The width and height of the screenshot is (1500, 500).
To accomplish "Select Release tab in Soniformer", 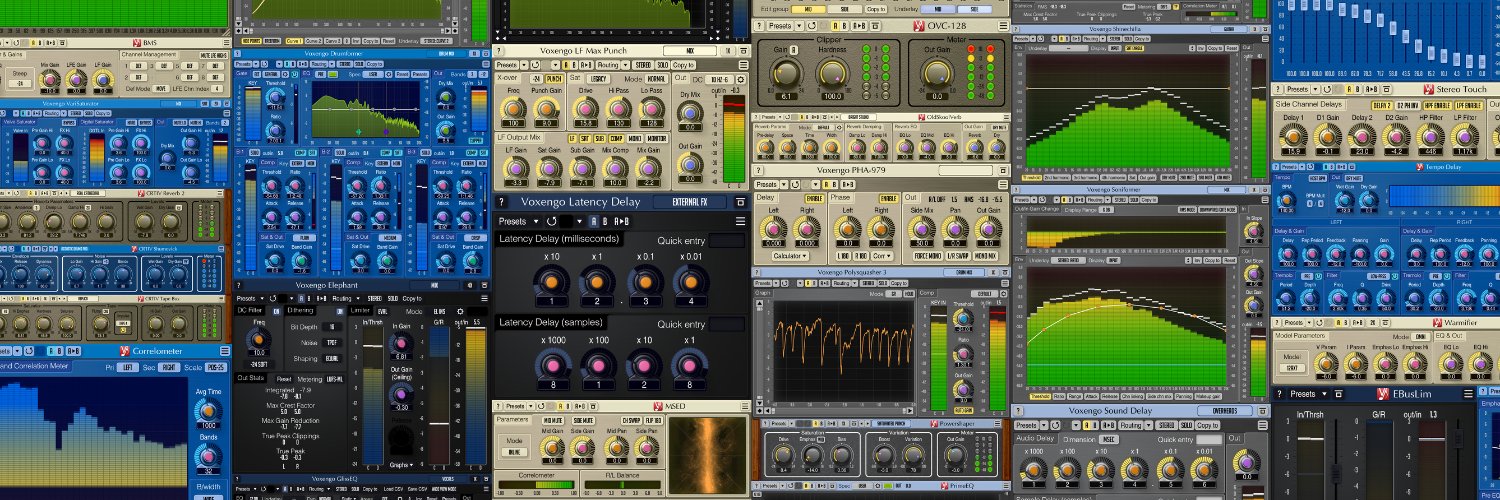I will click(x=1110, y=396).
